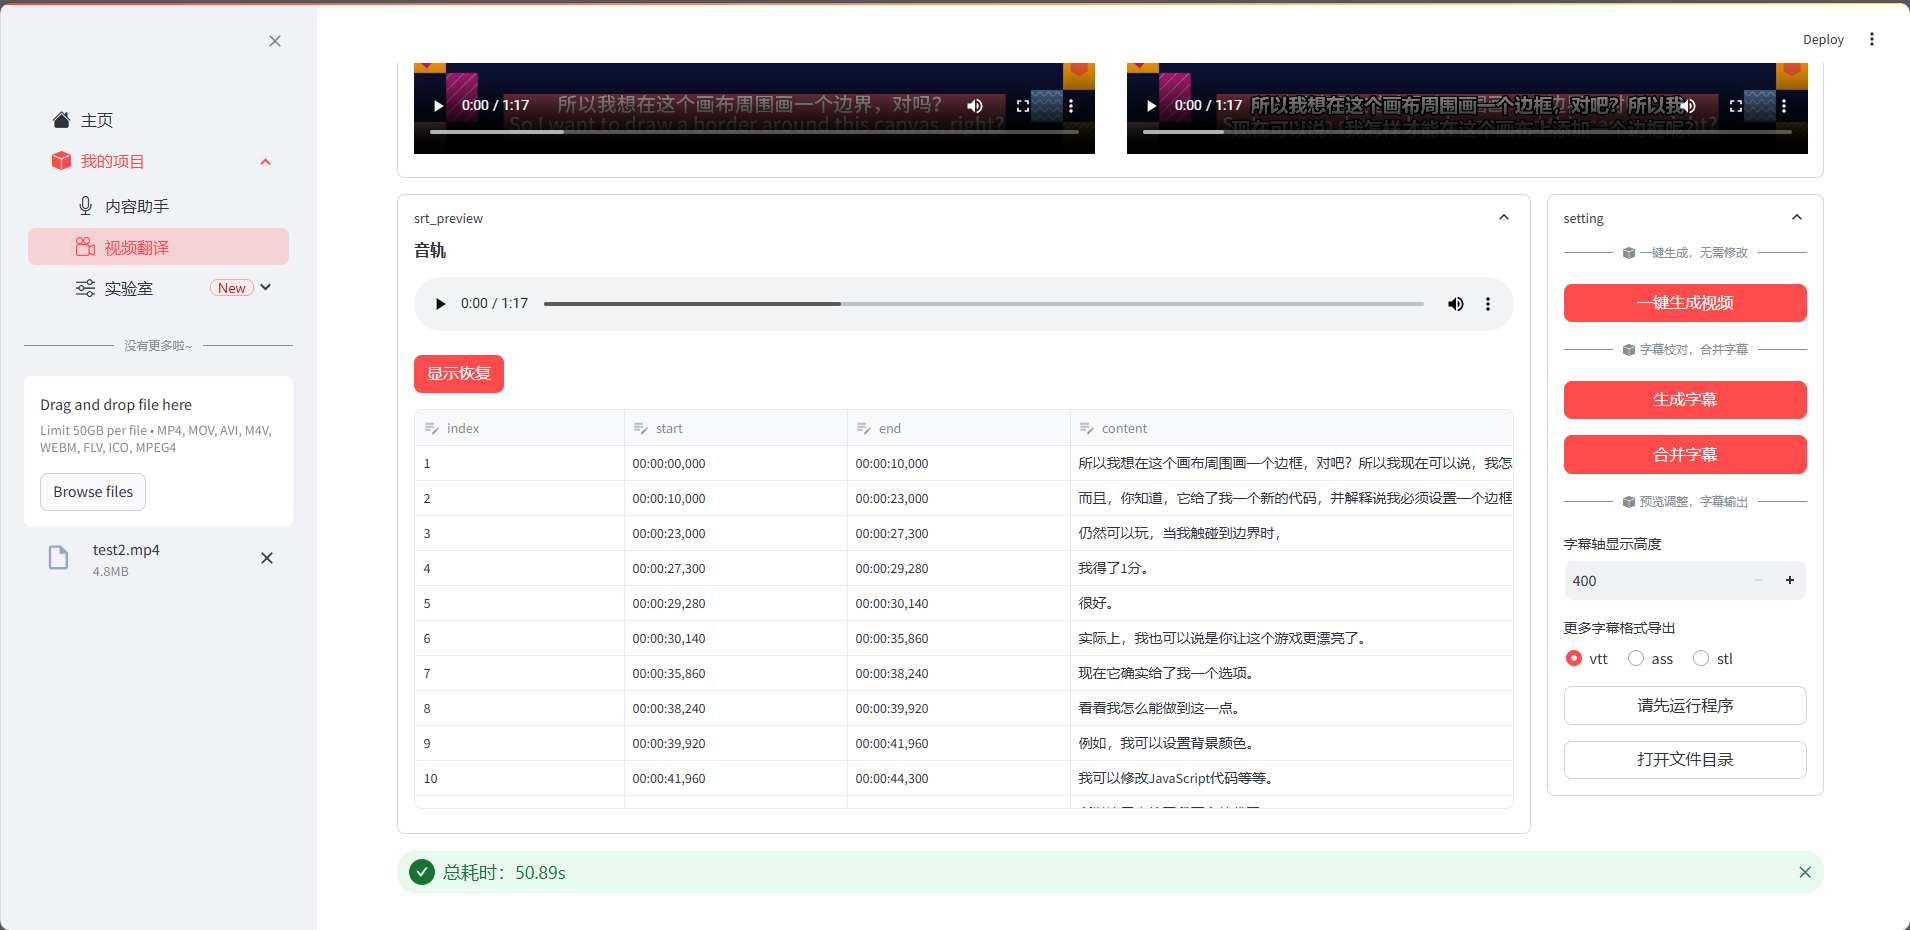Play the right video preview

click(x=1151, y=106)
